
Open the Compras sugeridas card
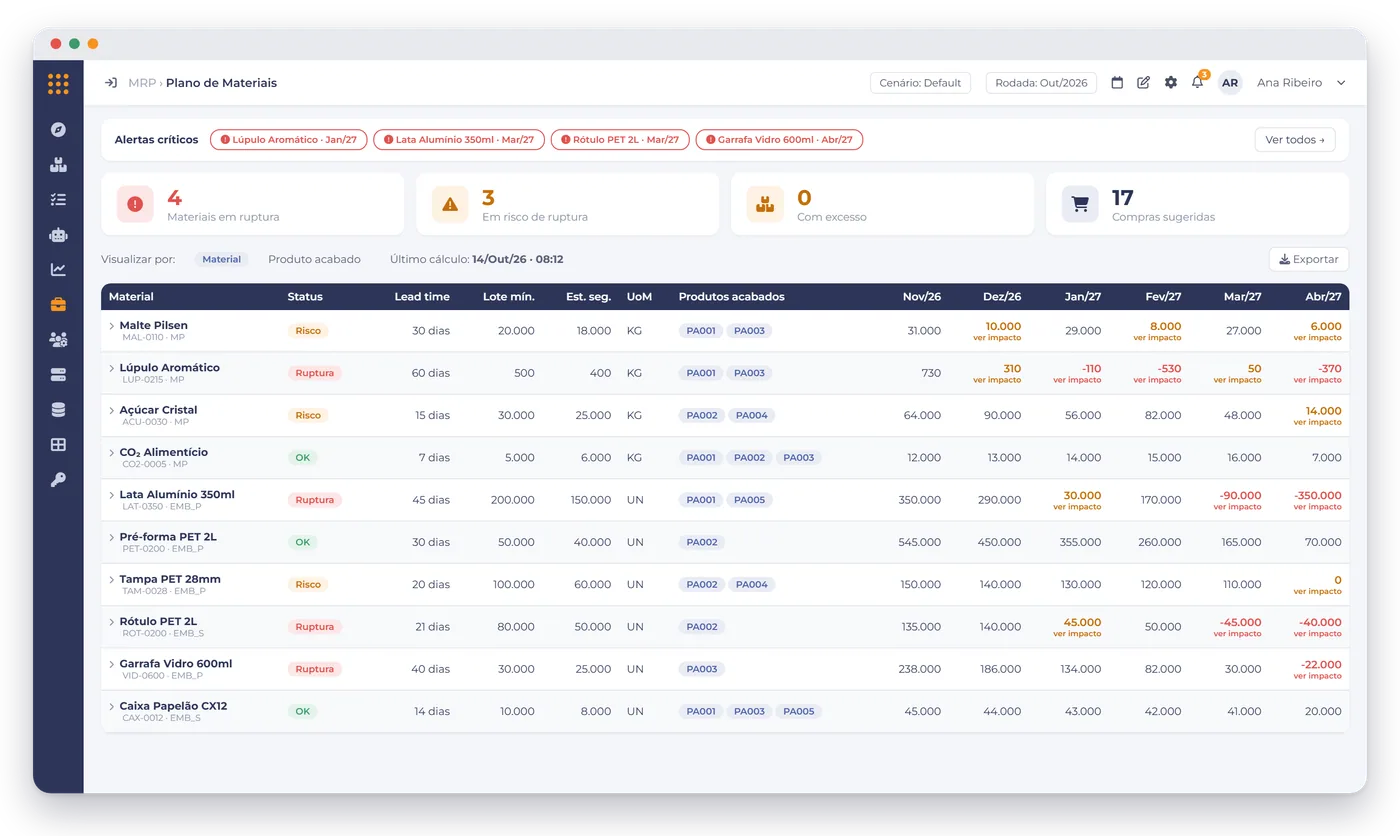click(x=1197, y=204)
